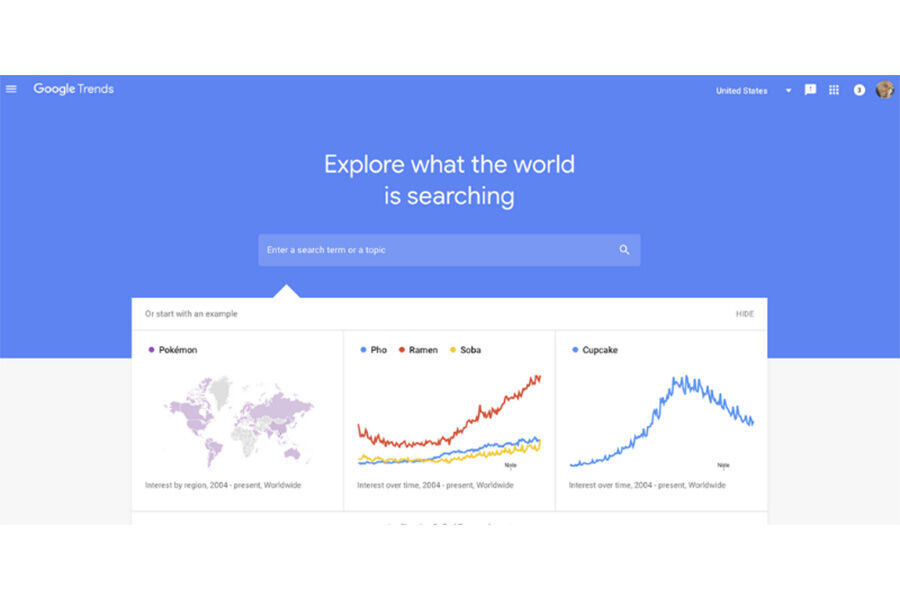Open your account profile avatar
Viewport: 900px width, 600px height.
pyautogui.click(x=884, y=90)
